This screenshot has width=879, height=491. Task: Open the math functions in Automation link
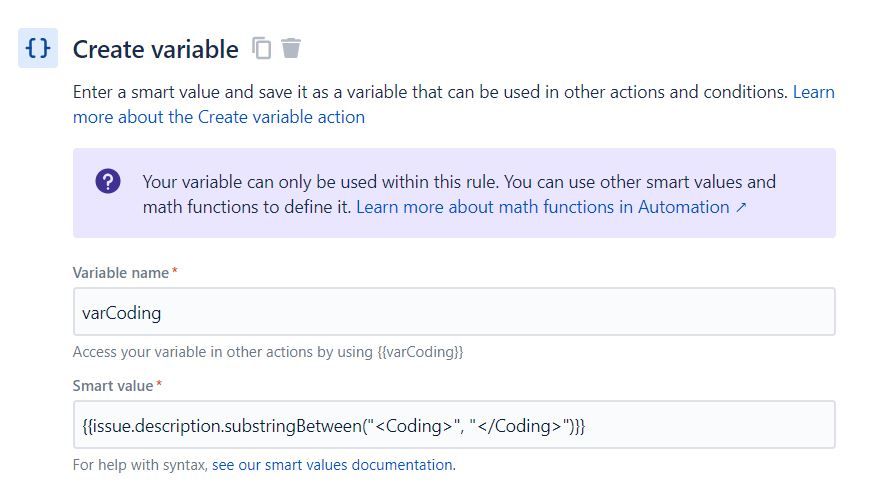point(543,207)
